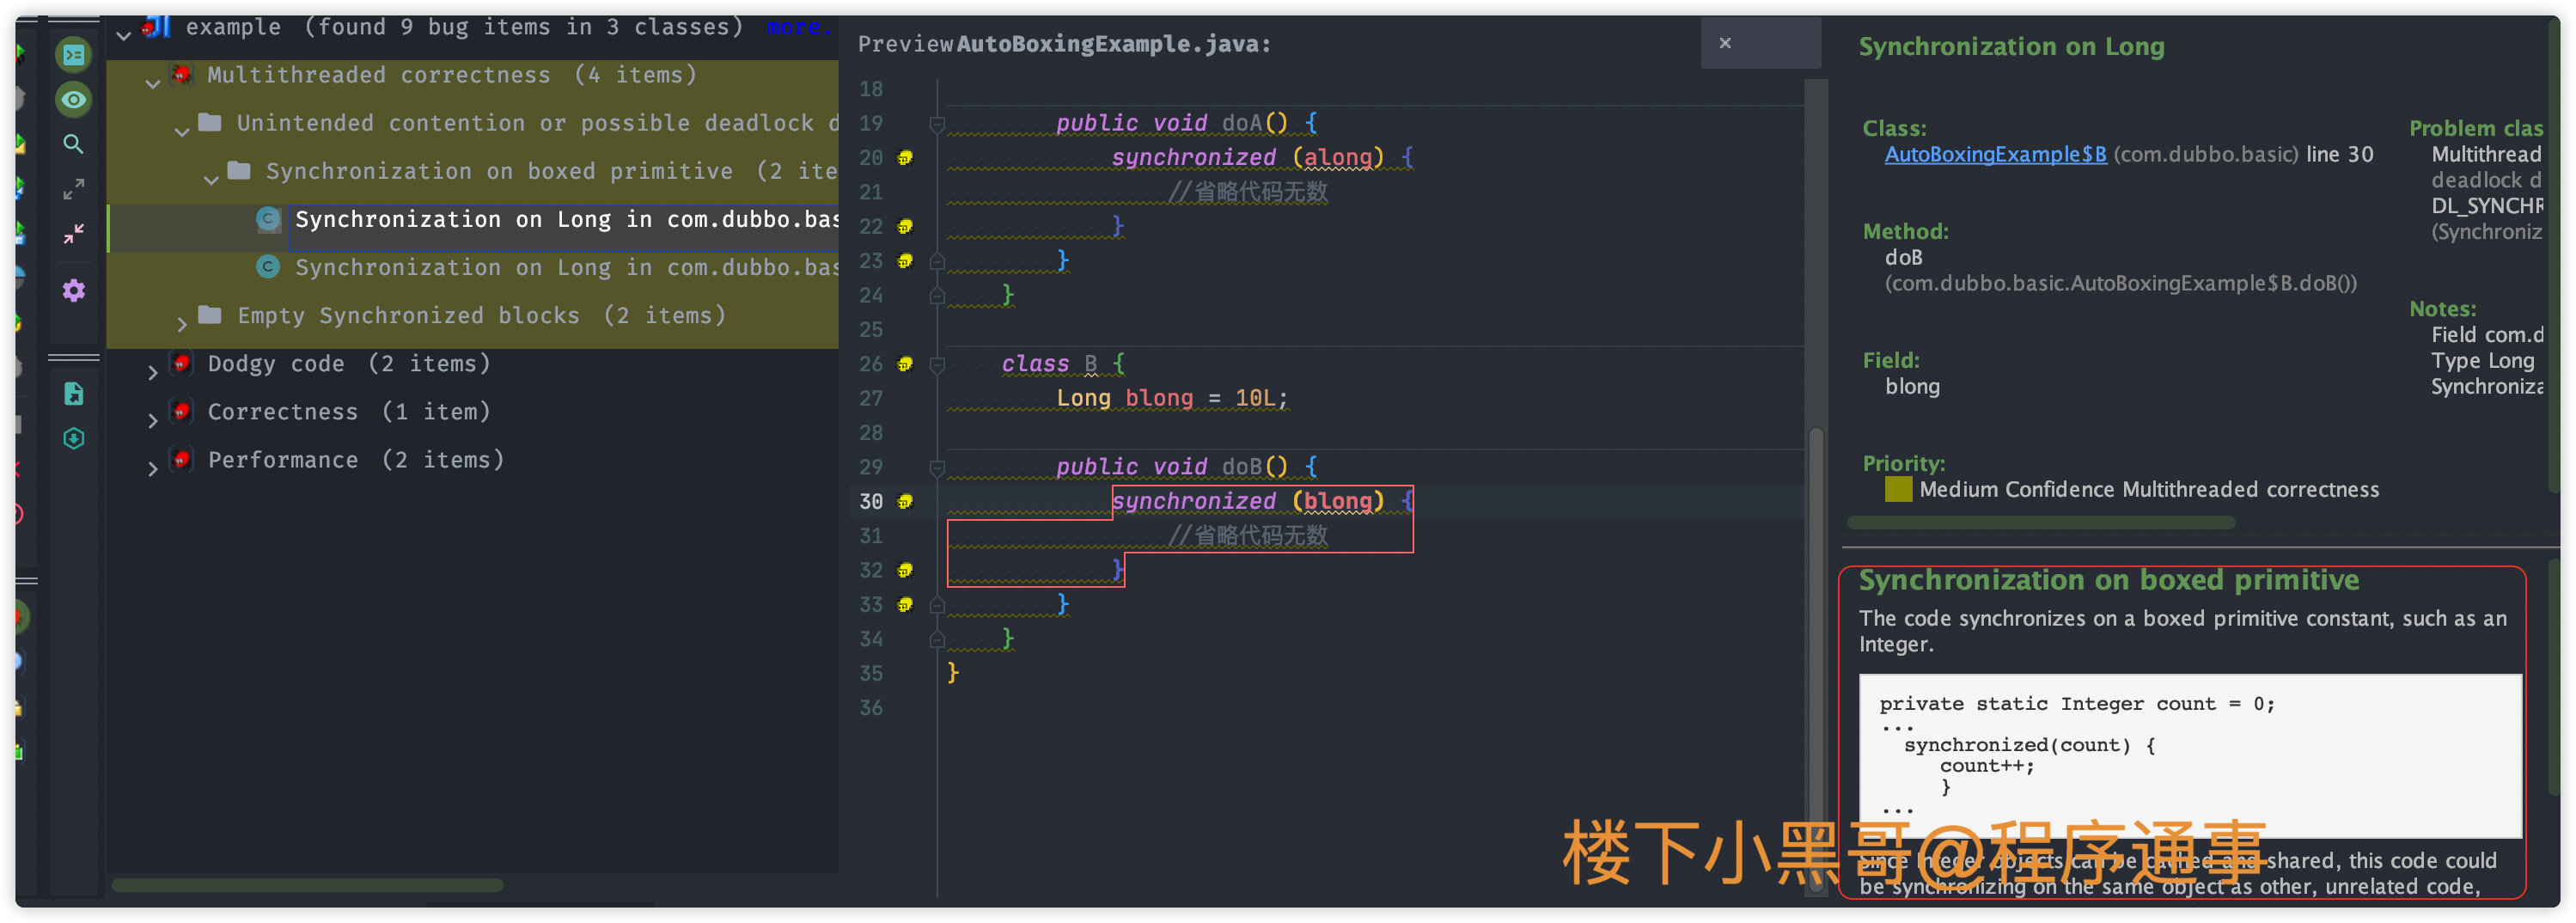This screenshot has width=2576, height=923.
Task: Click the magnifier search icon
Action: coord(73,144)
